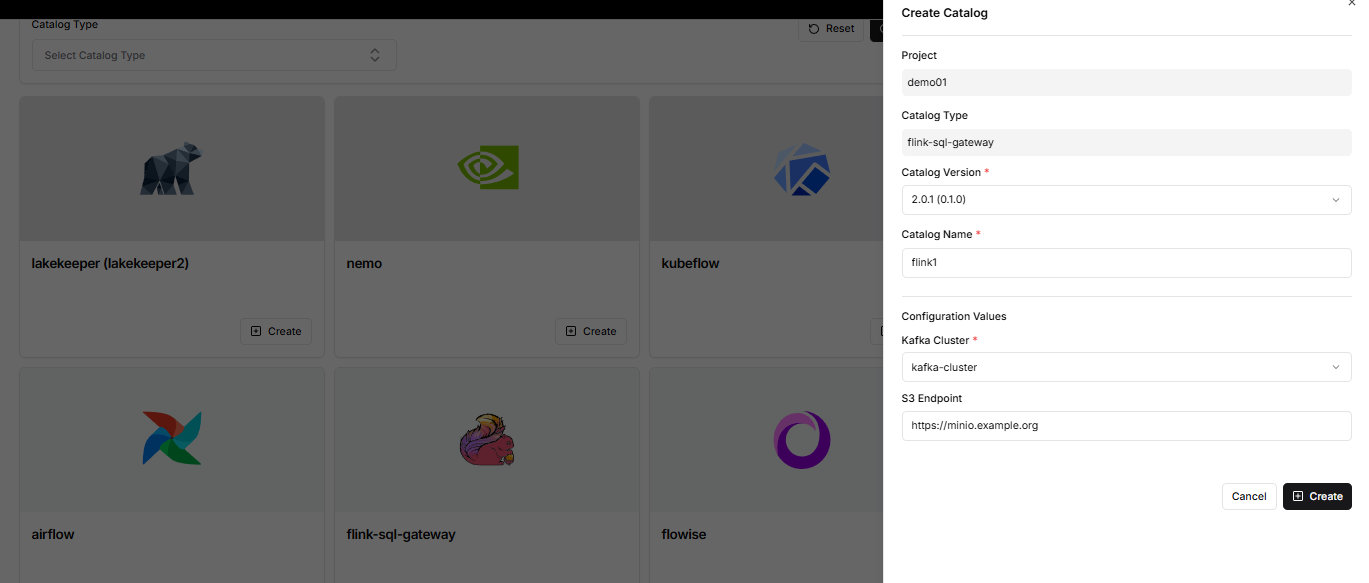The height and width of the screenshot is (583, 1369).
Task: Click the airflow pinwheel logo
Action: click(172, 438)
